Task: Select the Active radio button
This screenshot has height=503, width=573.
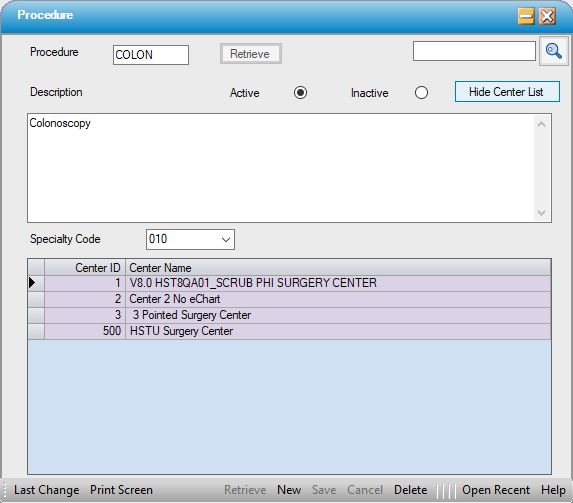Action: (x=300, y=92)
